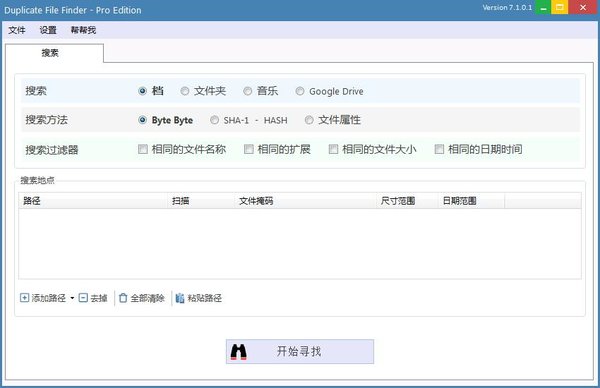This screenshot has height=388, width=600.
Task: Click the clipboard icon for 粘贴路径
Action: 180,298
